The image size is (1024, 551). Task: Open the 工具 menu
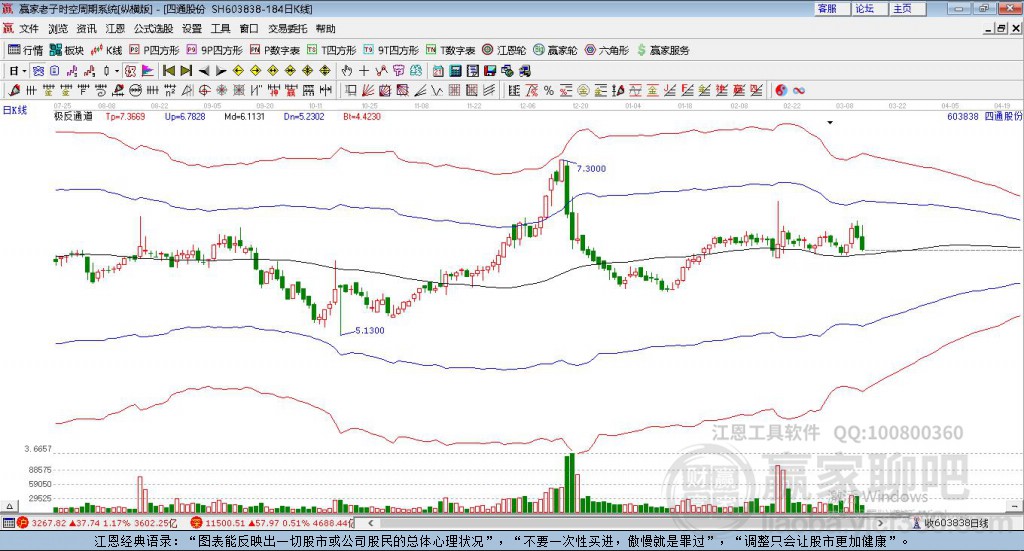[x=220, y=29]
